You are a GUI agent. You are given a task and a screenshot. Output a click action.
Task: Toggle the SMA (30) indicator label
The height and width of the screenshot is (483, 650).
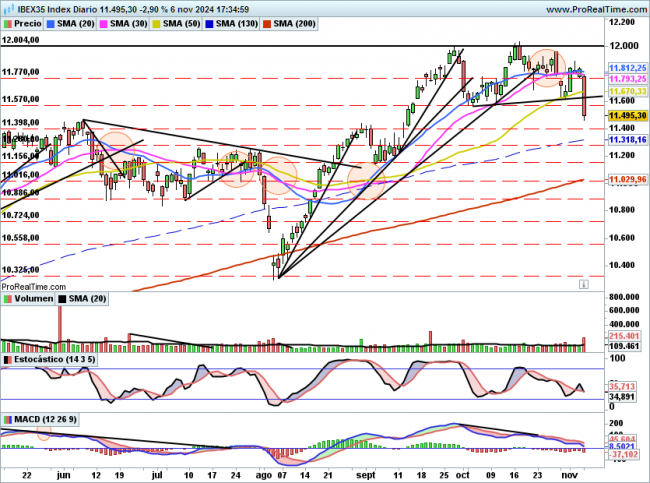pos(130,21)
